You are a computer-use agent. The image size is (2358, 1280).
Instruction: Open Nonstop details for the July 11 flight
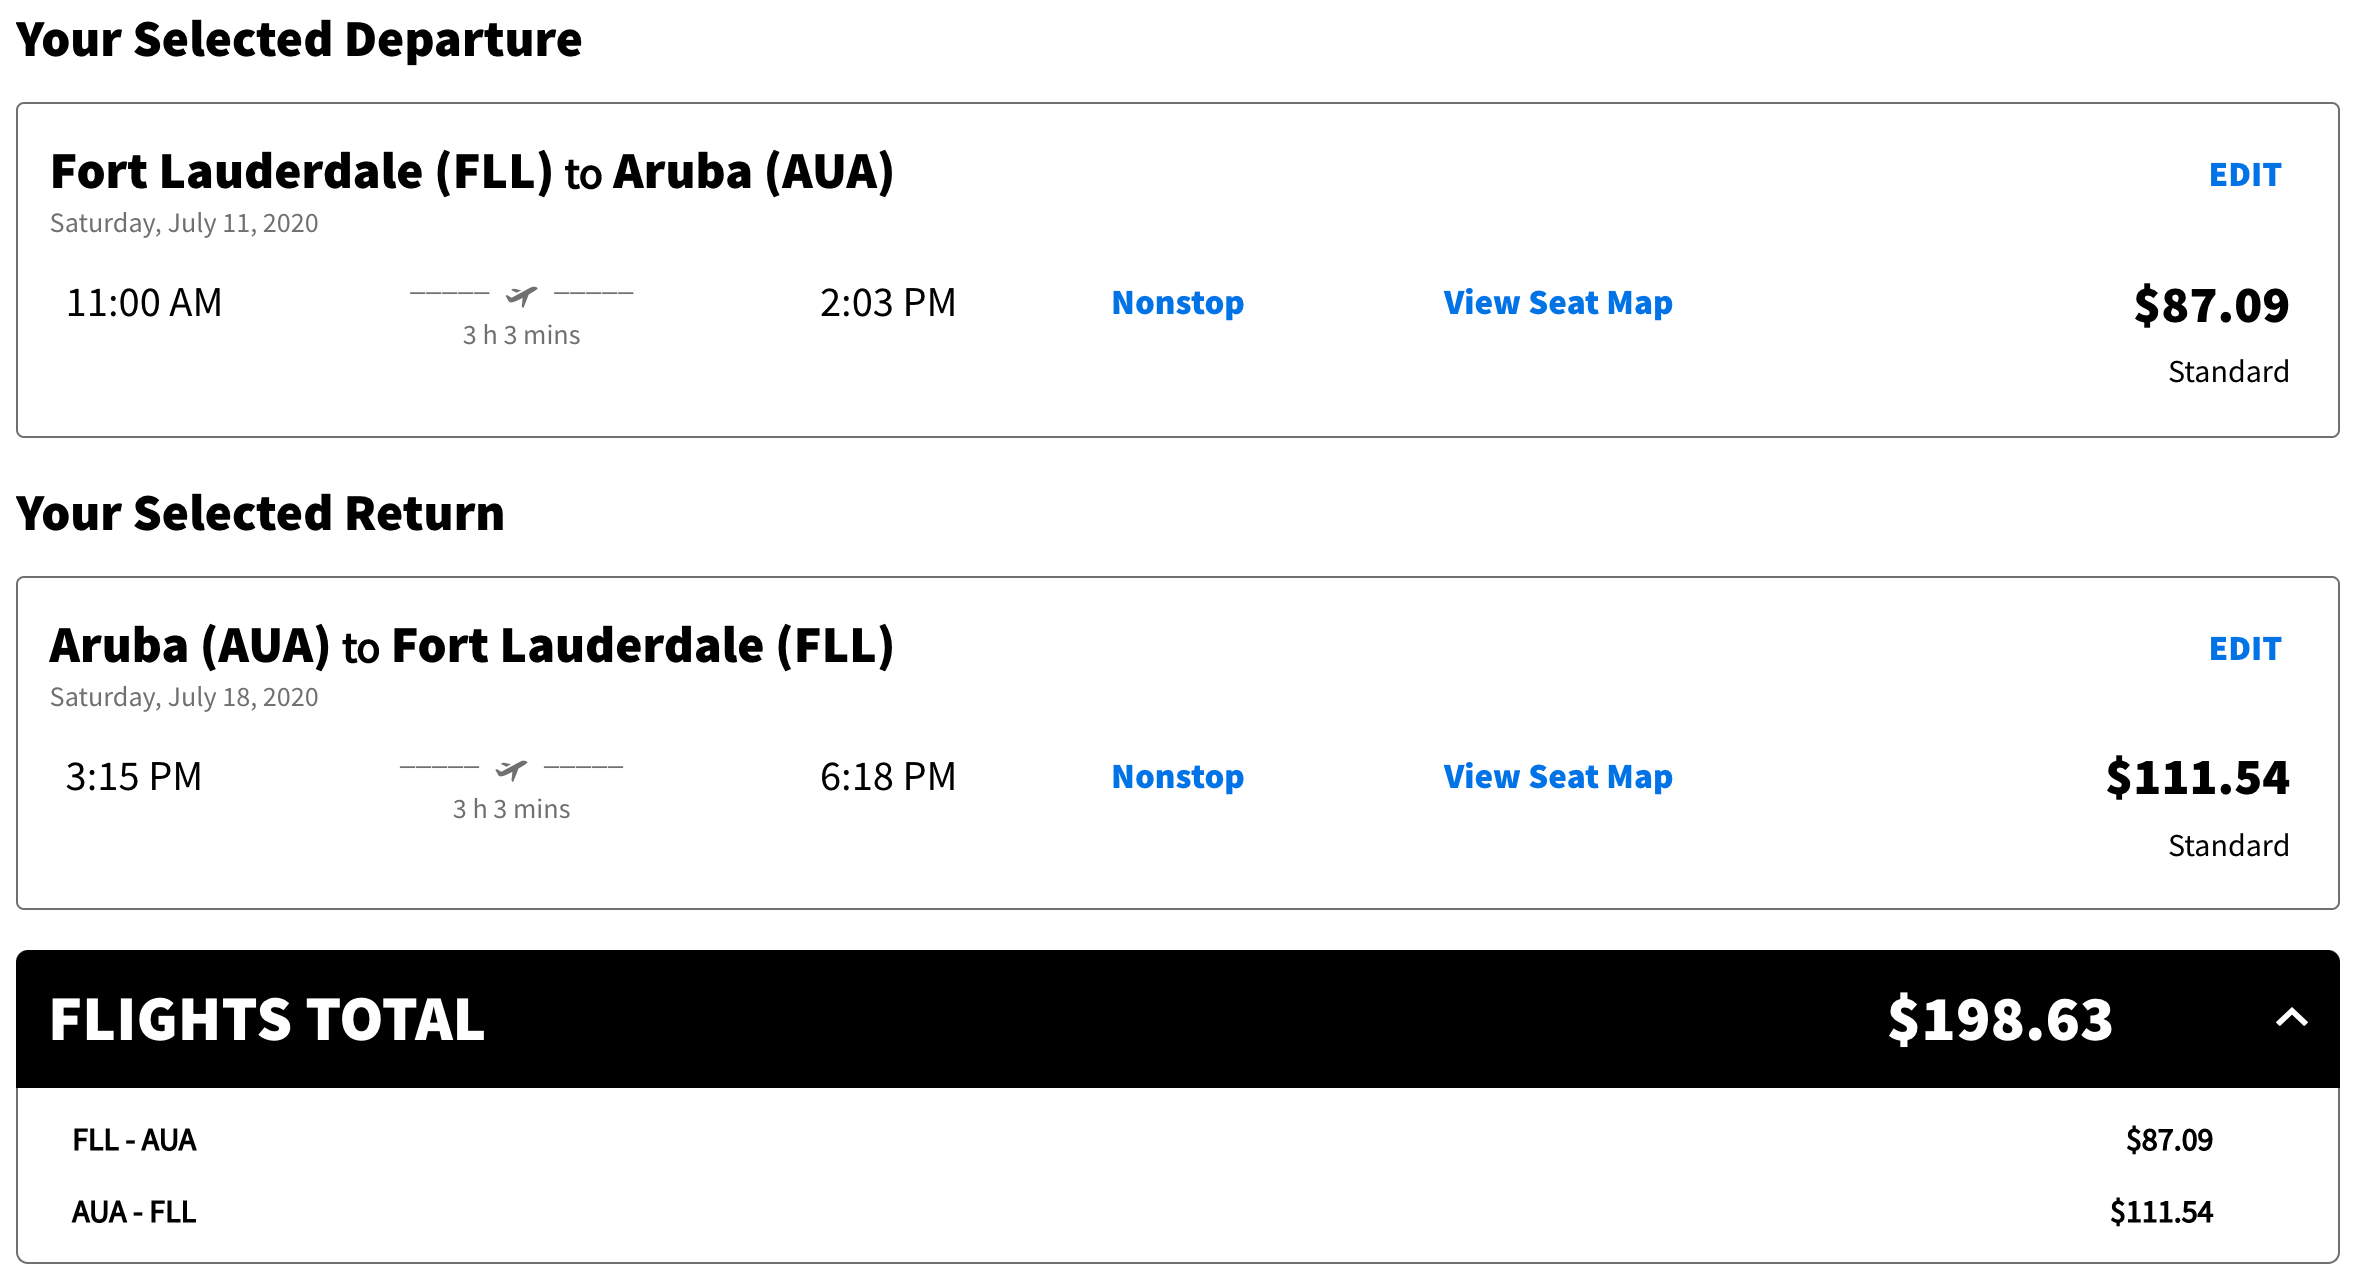point(1177,303)
